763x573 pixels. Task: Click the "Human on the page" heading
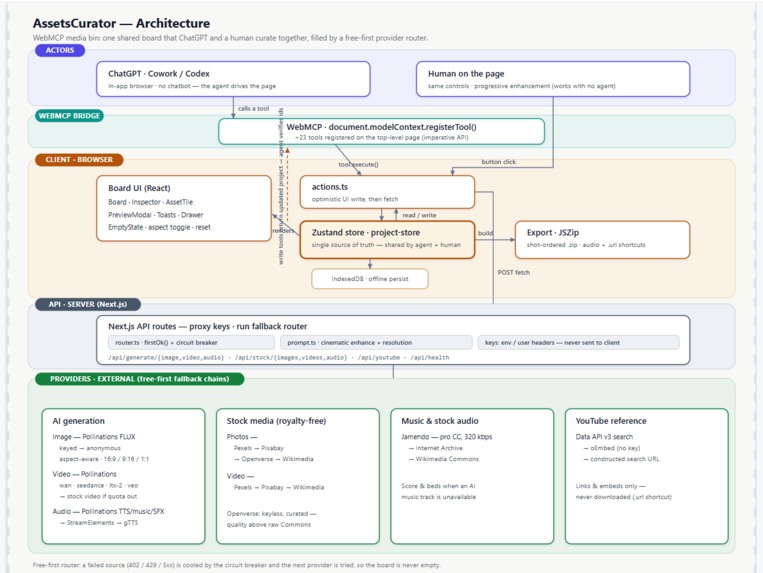click(x=466, y=73)
